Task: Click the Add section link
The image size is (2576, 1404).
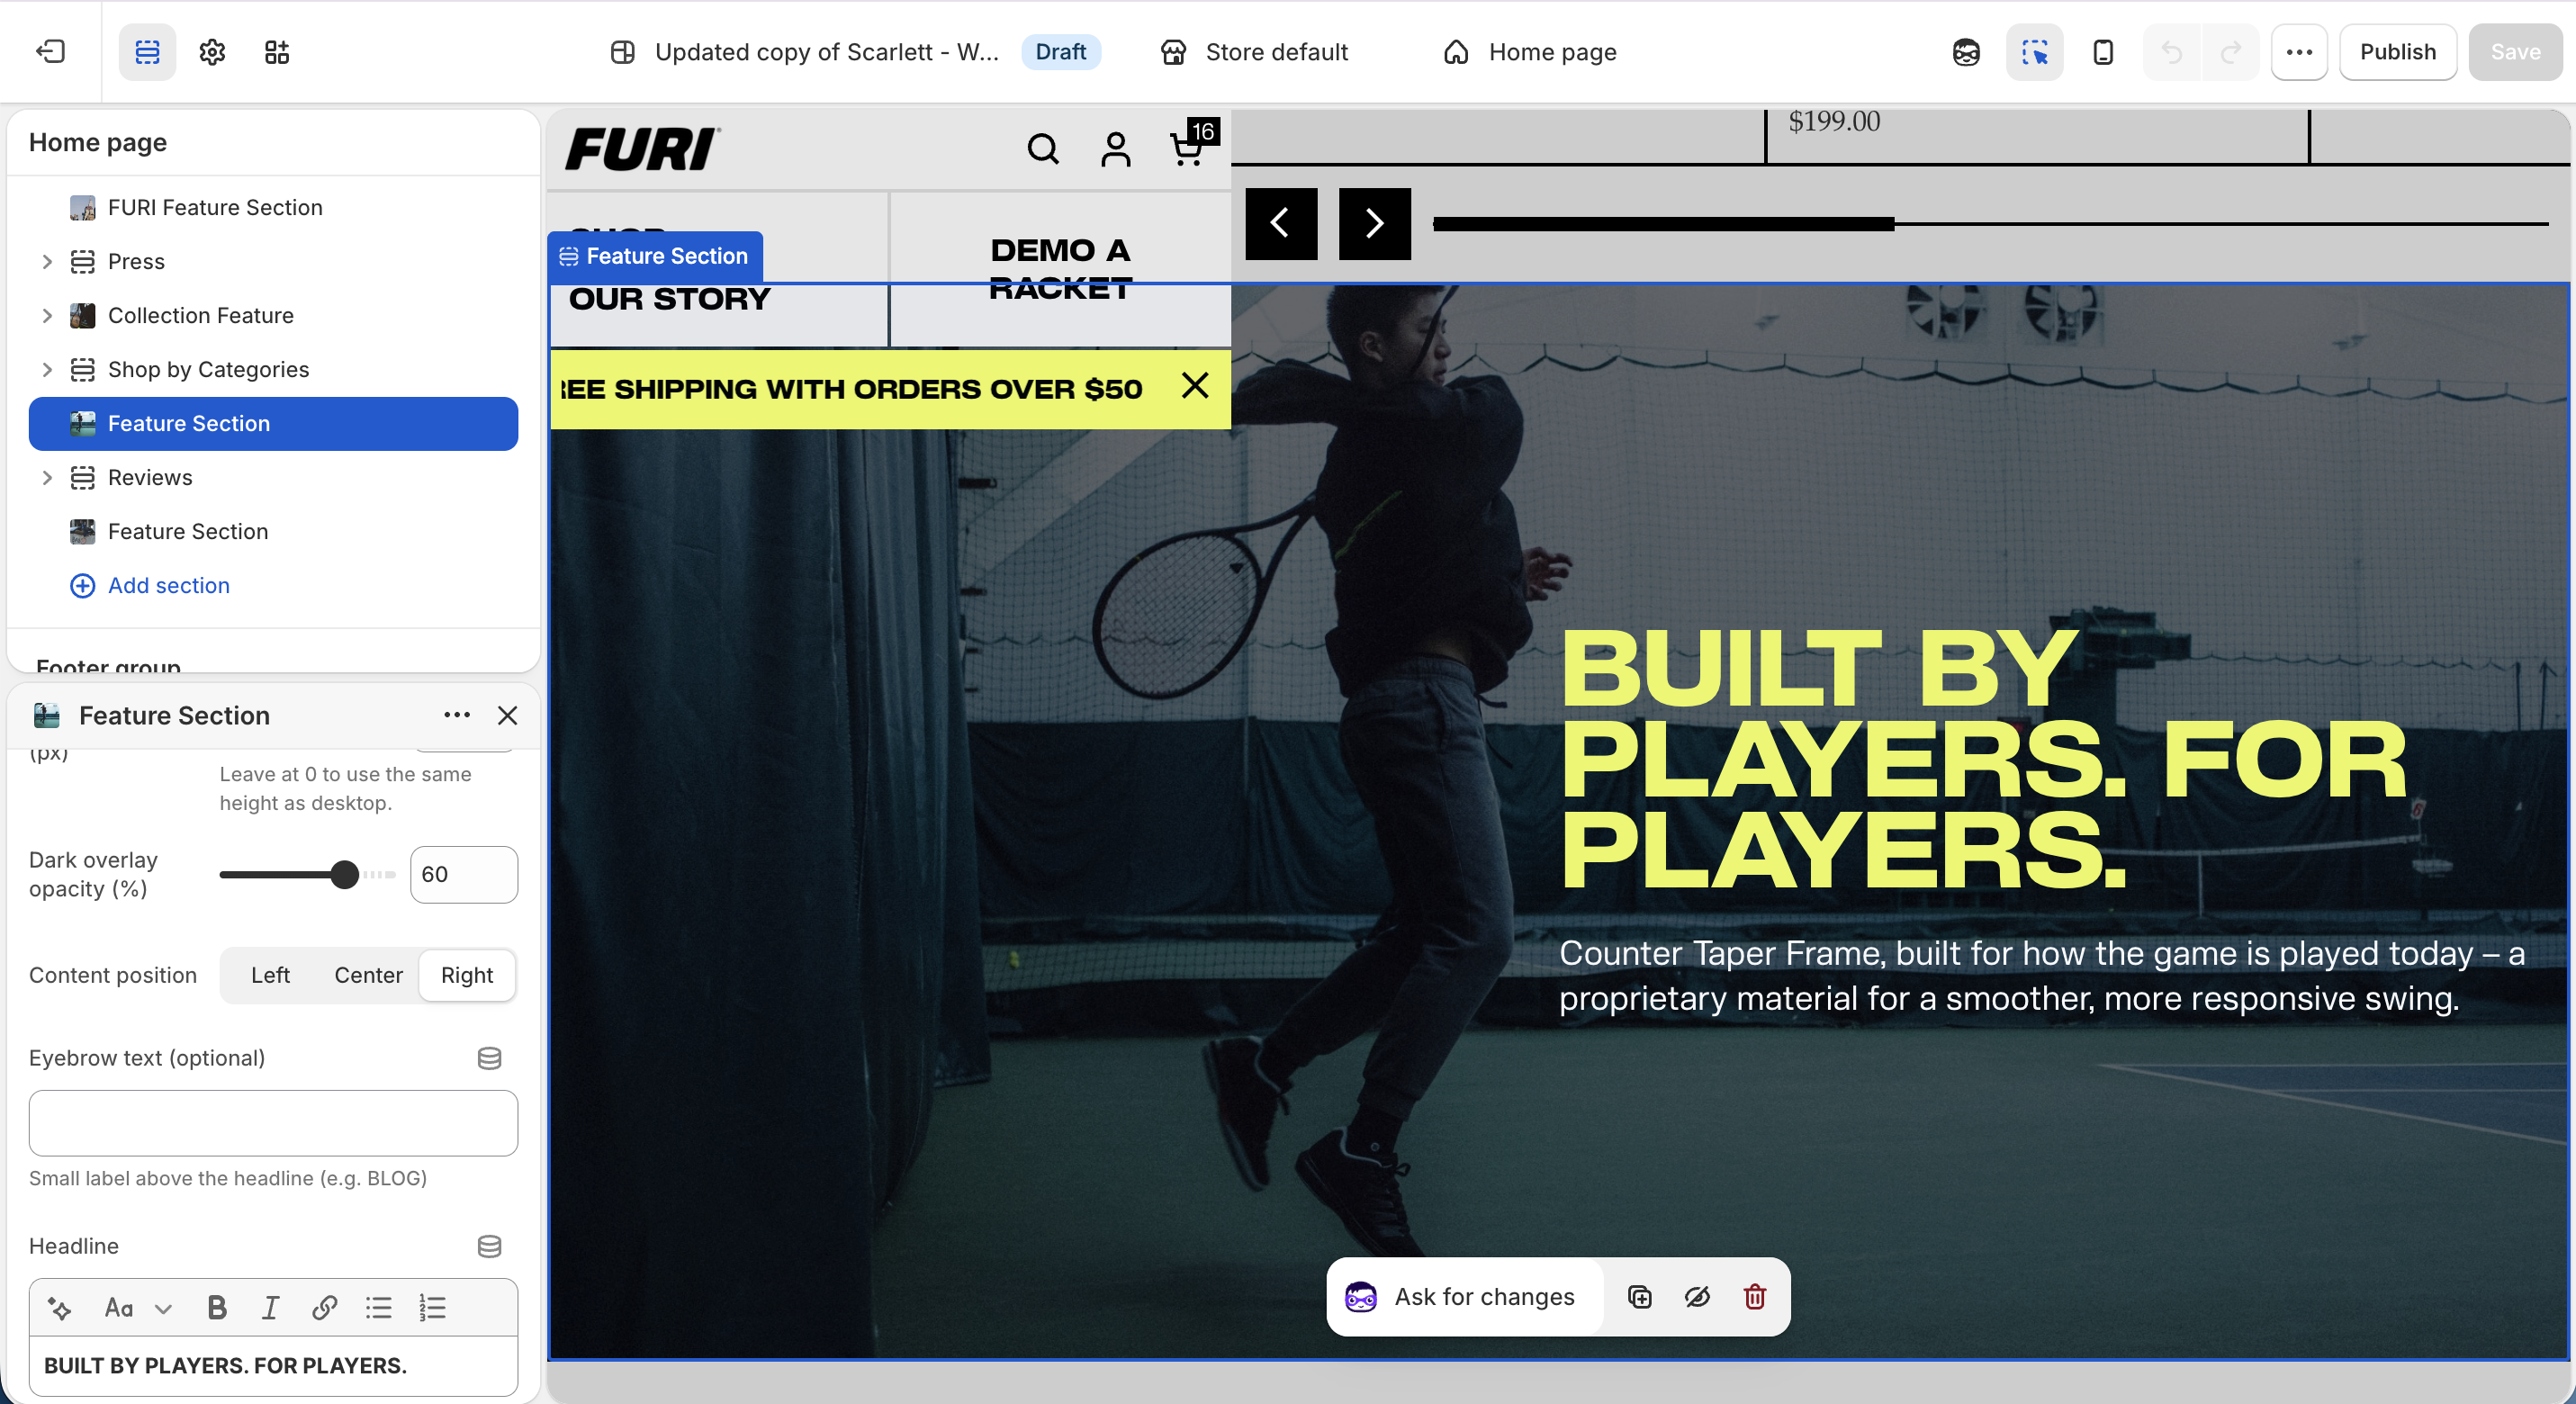Action: [150, 585]
